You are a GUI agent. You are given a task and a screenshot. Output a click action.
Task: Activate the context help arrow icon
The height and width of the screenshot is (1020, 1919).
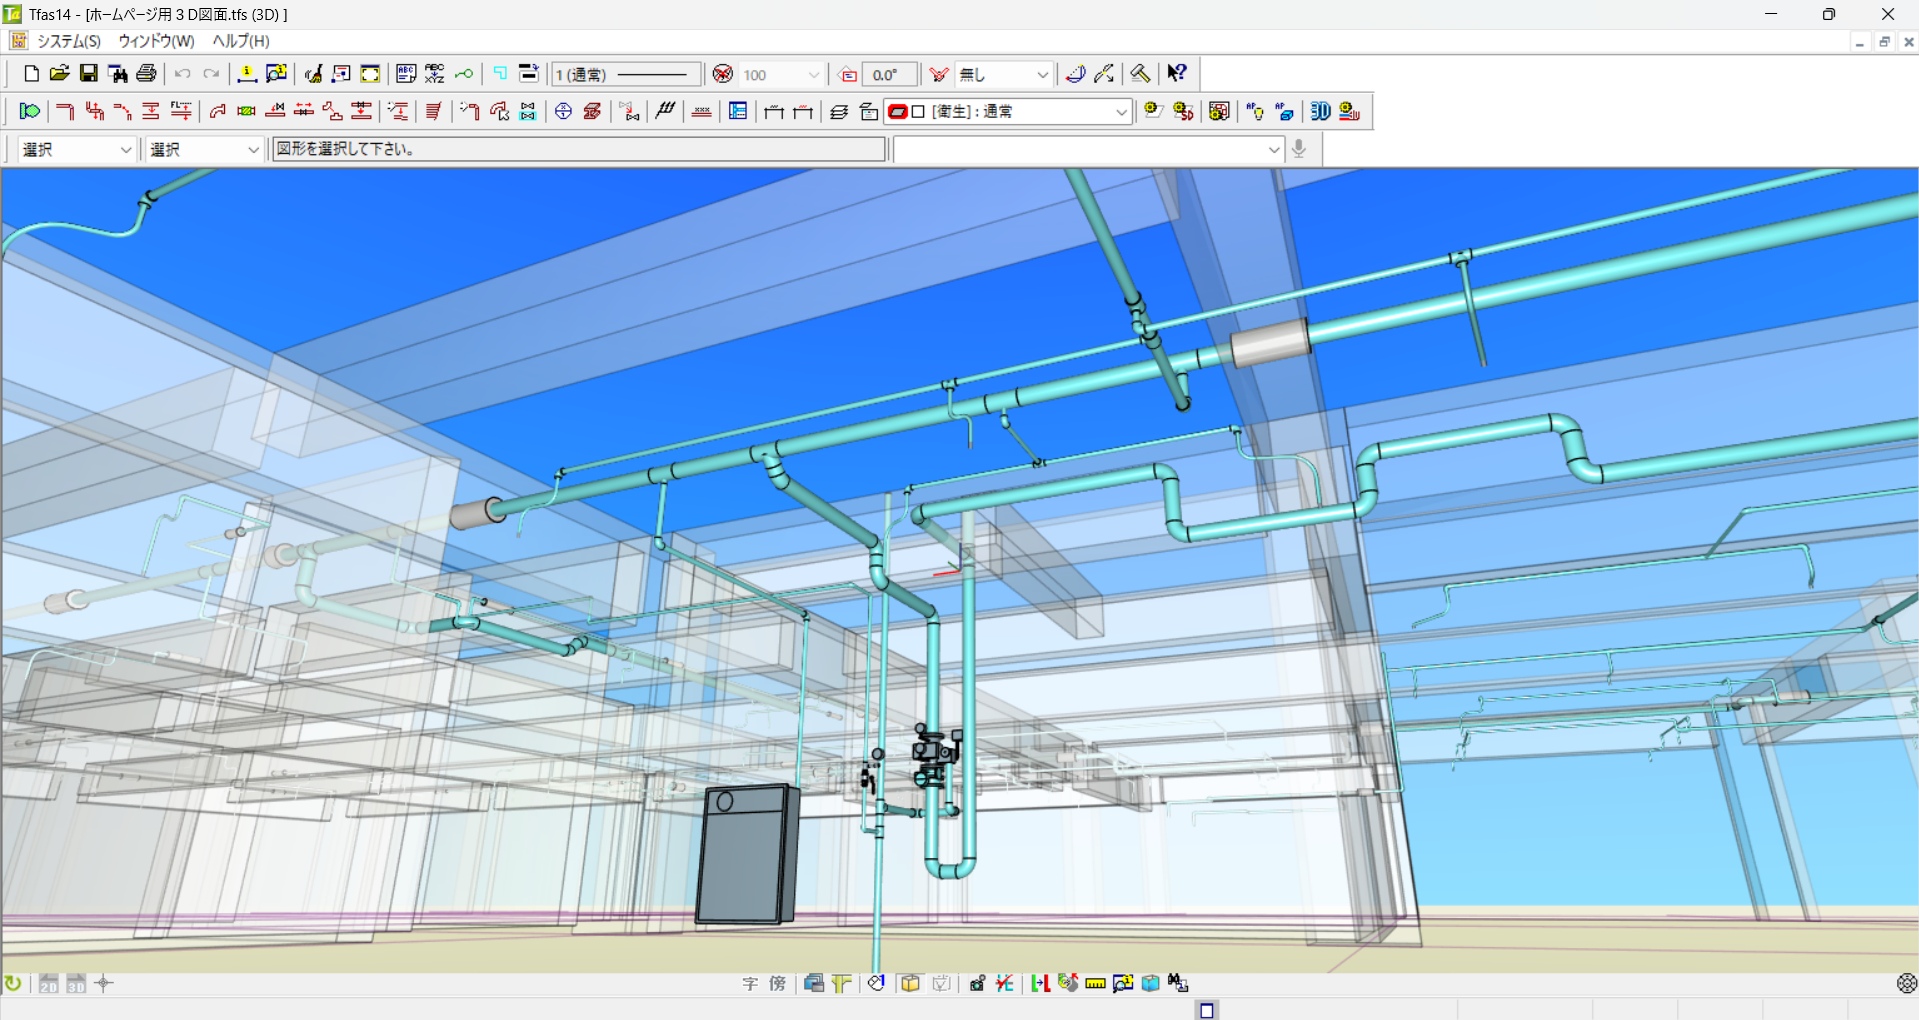1176,73
